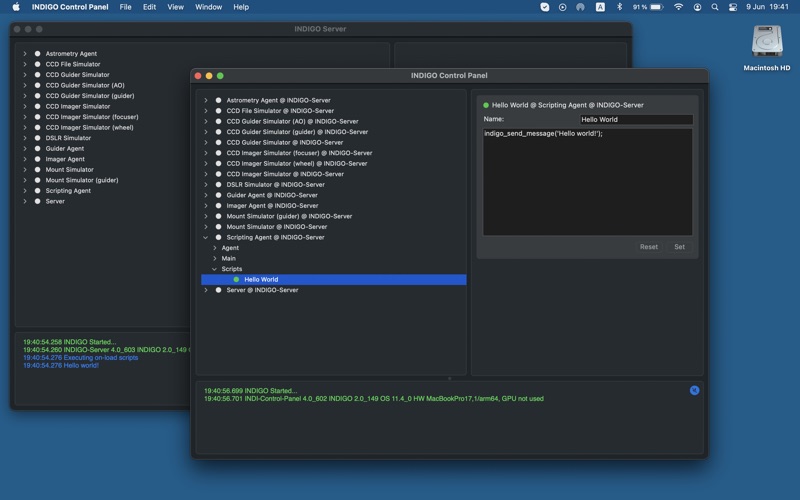800x500 pixels.
Task: Collapse Scripting Agent @ INDIGO-Server
Action: [206, 237]
